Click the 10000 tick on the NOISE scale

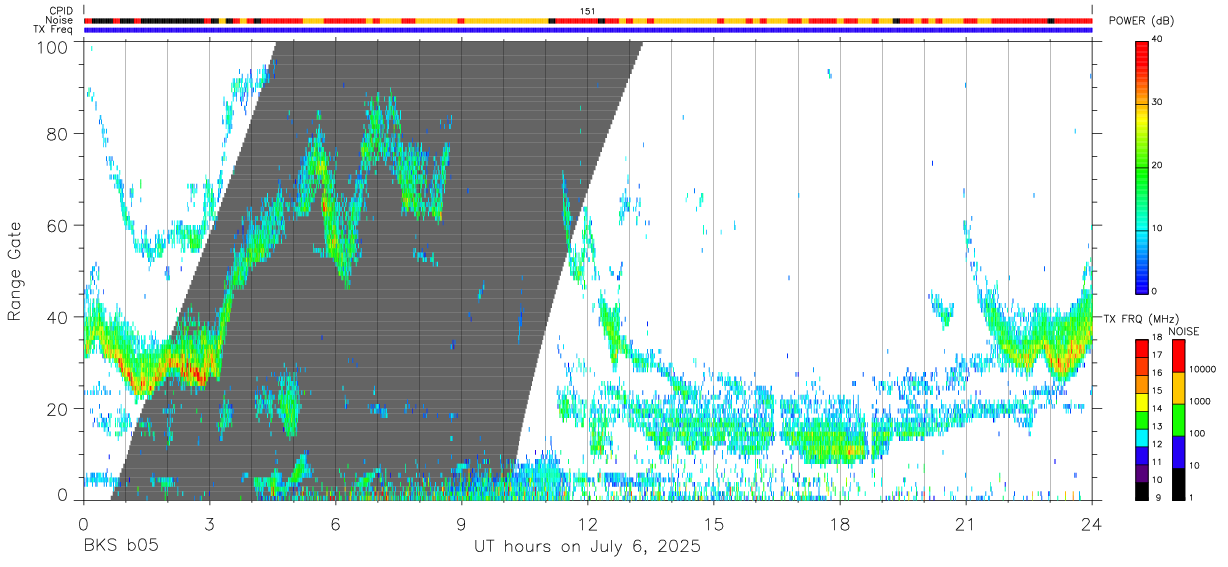pyautogui.click(x=1201, y=369)
